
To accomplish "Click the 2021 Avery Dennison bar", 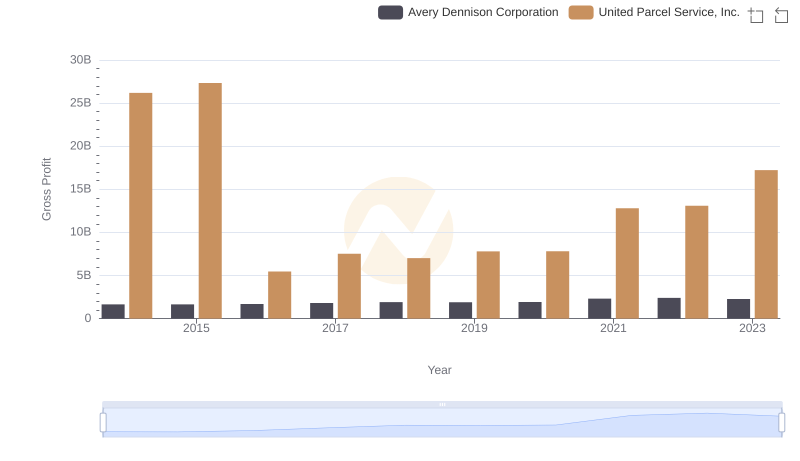I will [x=599, y=309].
